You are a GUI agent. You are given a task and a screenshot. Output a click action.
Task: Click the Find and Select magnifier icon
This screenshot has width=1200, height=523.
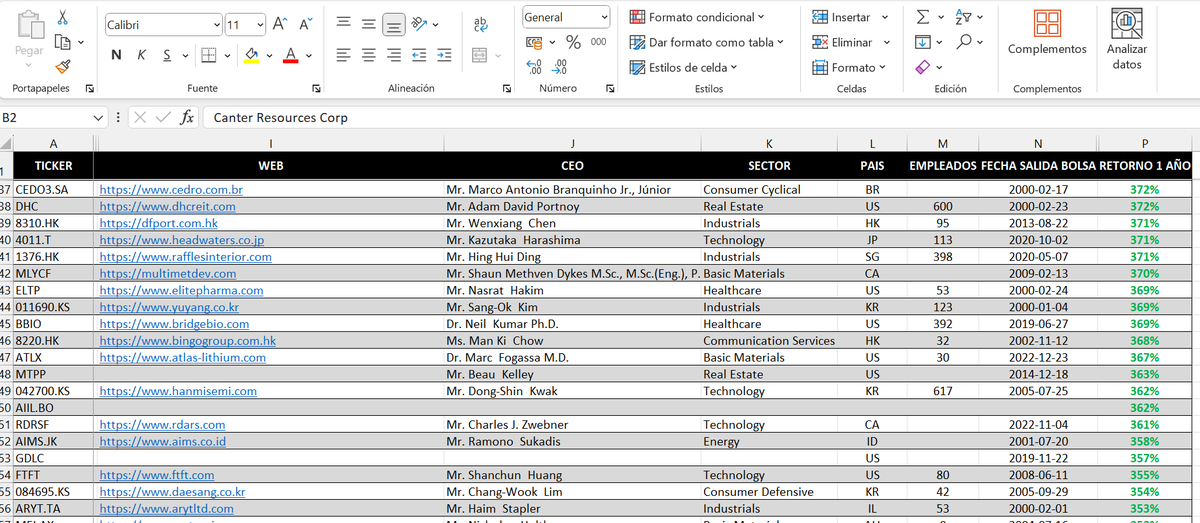[964, 42]
